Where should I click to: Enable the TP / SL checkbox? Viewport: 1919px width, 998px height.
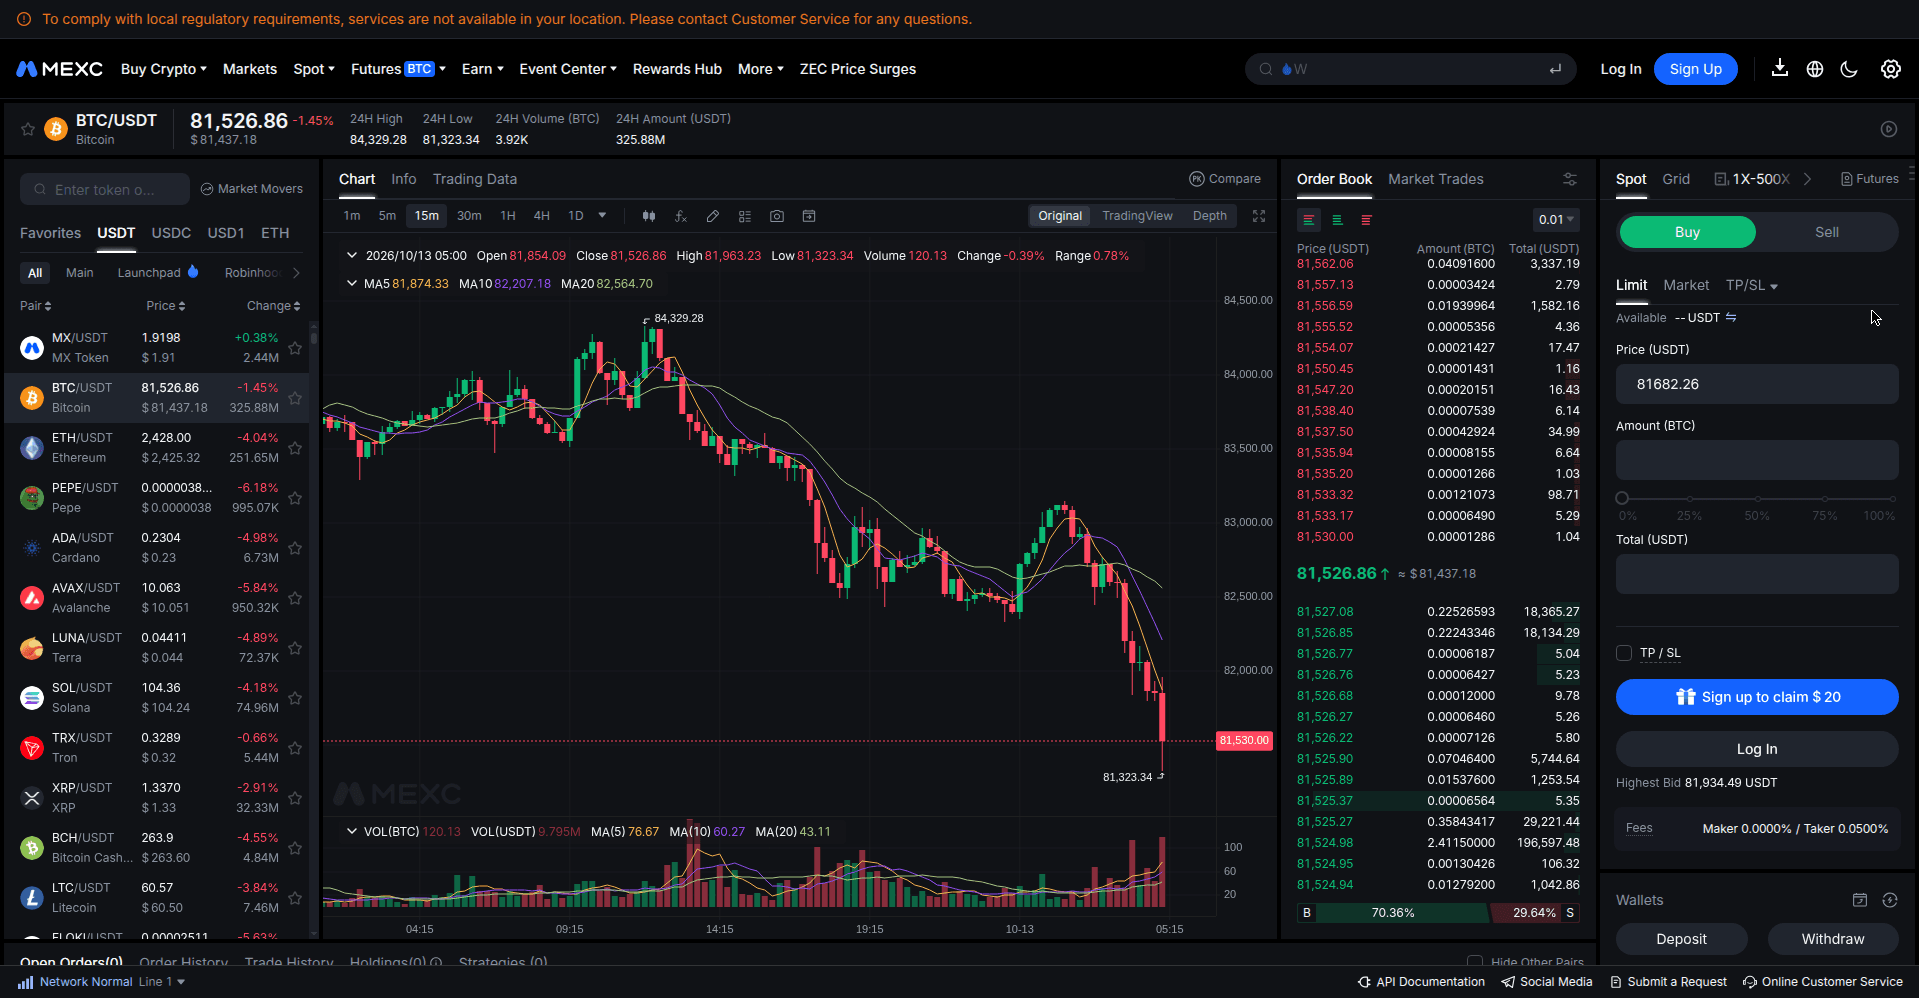(1624, 653)
